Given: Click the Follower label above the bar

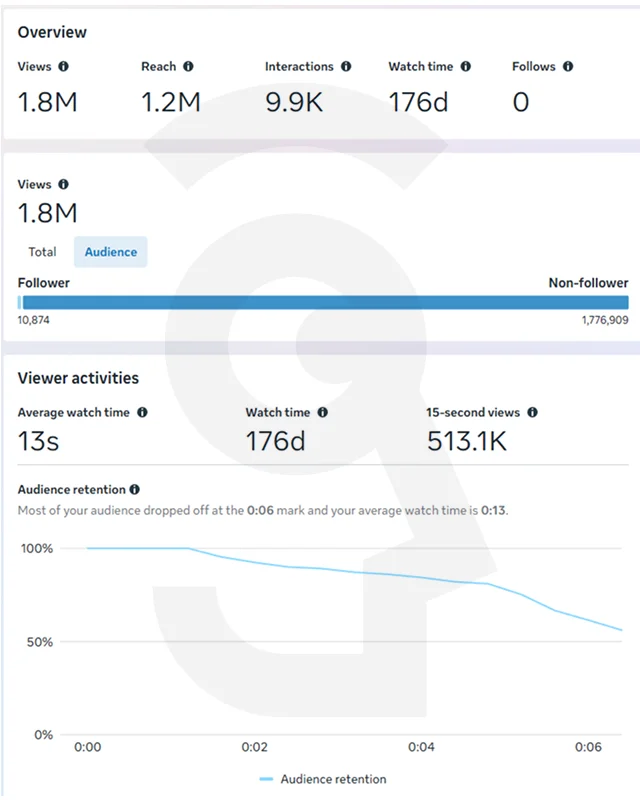Looking at the screenshot, I should [43, 283].
